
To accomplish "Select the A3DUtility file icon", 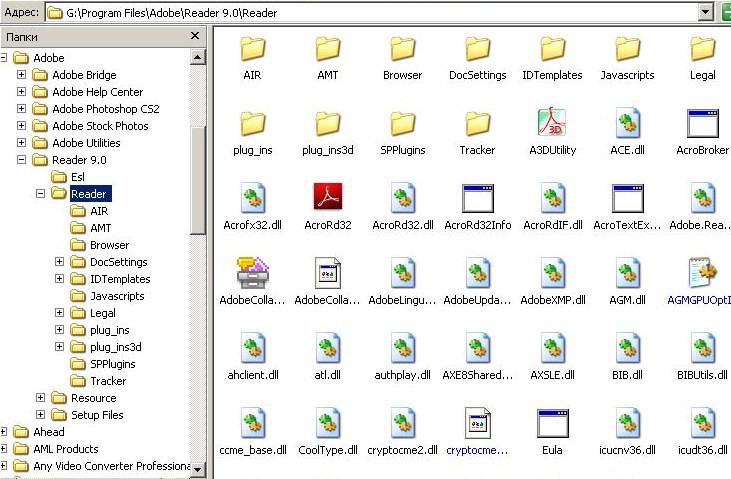I will click(x=552, y=123).
